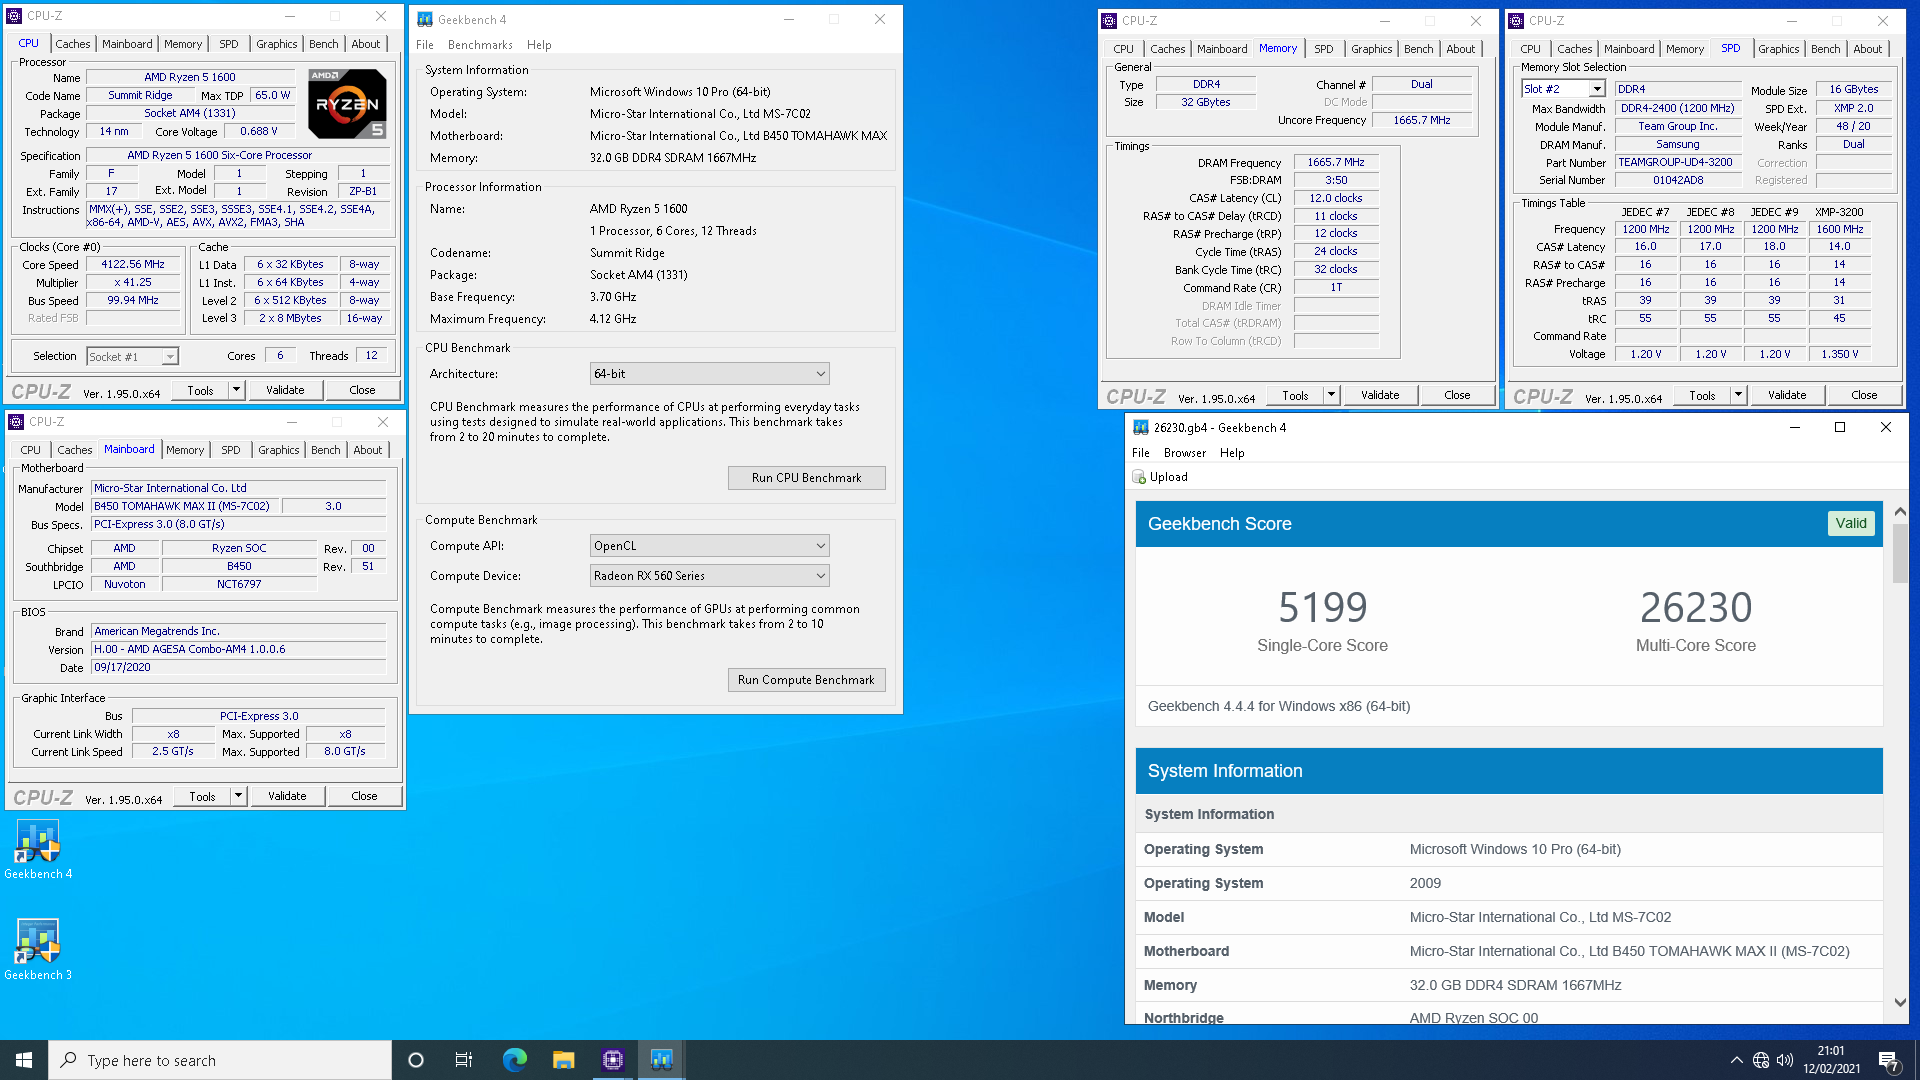Expand Tools arrow in CPU tab window

[x=237, y=390]
